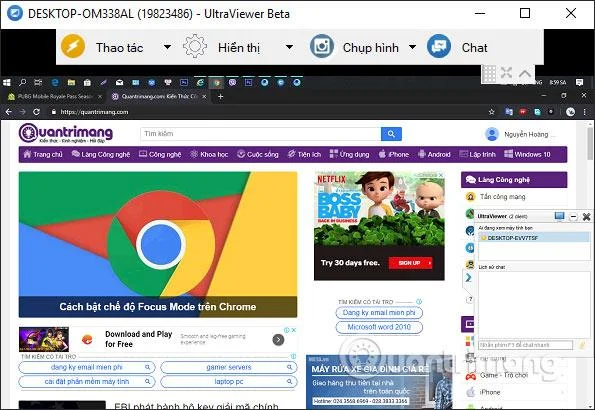Screen dimensions: 595x410
Task: Open the Cuộc sống menu item
Action: coord(258,154)
